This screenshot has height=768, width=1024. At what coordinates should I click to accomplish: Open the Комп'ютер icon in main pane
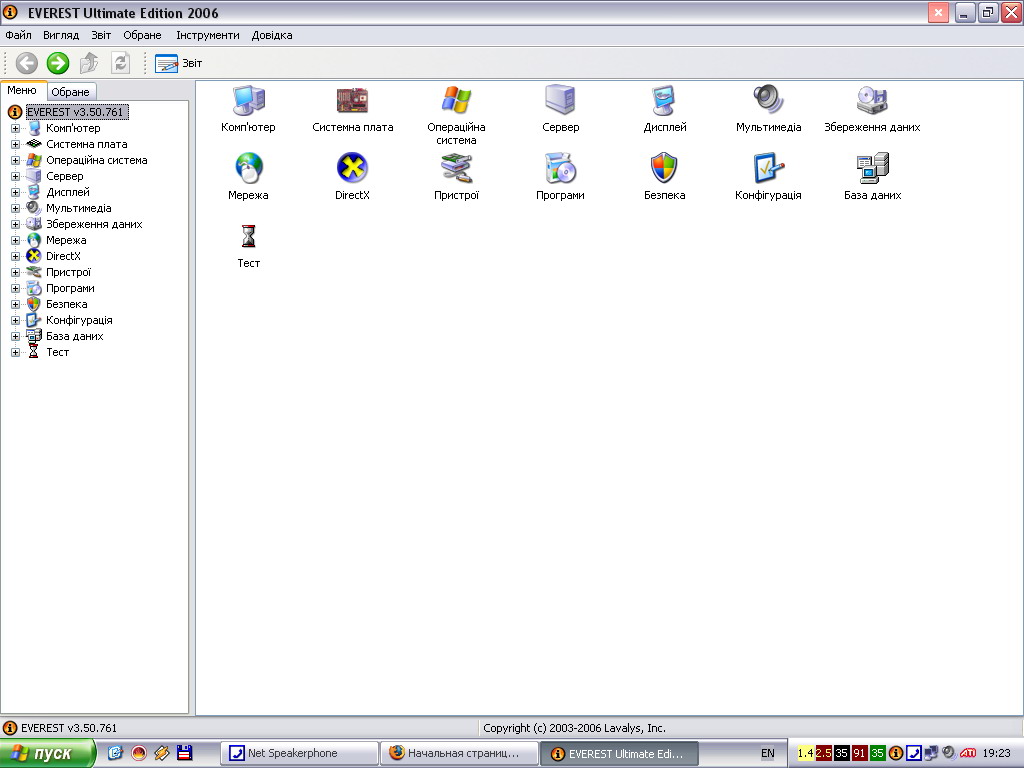coord(248,101)
